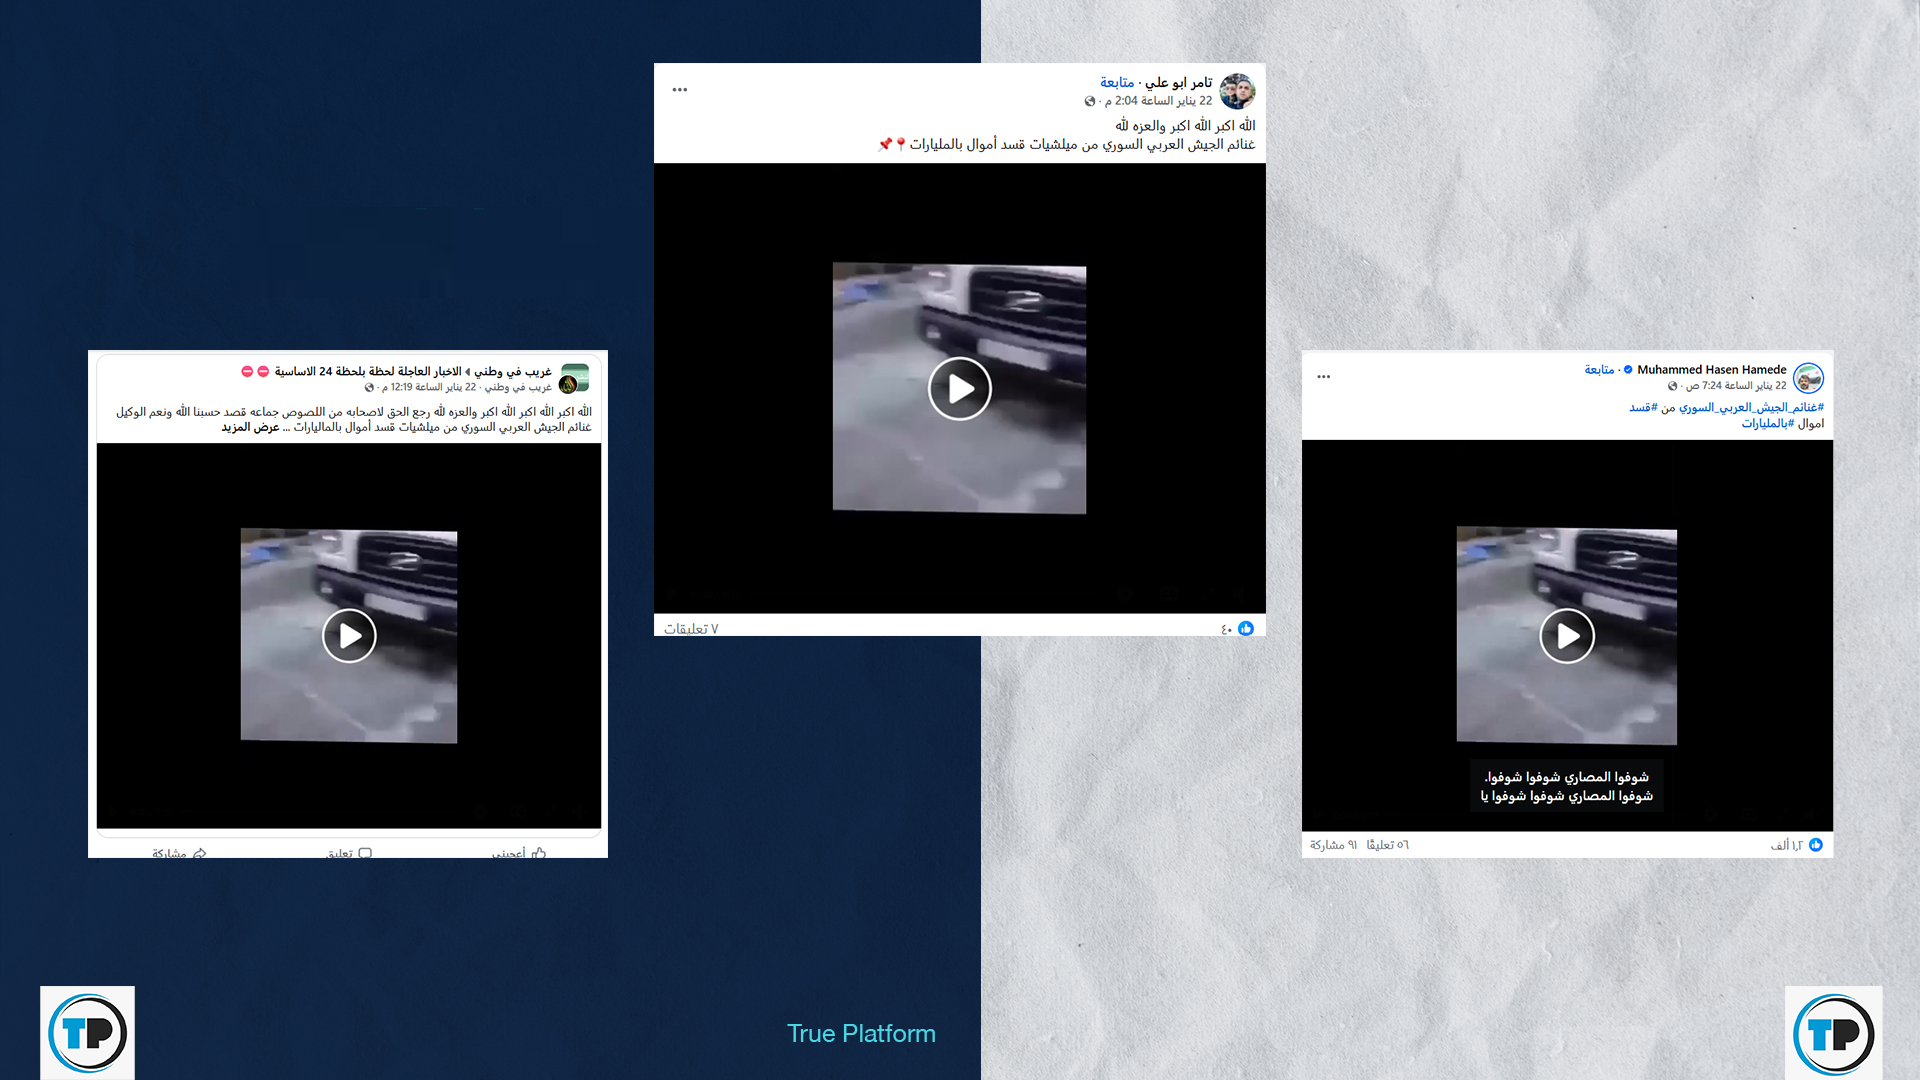Click متابعة follow link on center post
Screen dimensions: 1920x1080
tap(1116, 83)
